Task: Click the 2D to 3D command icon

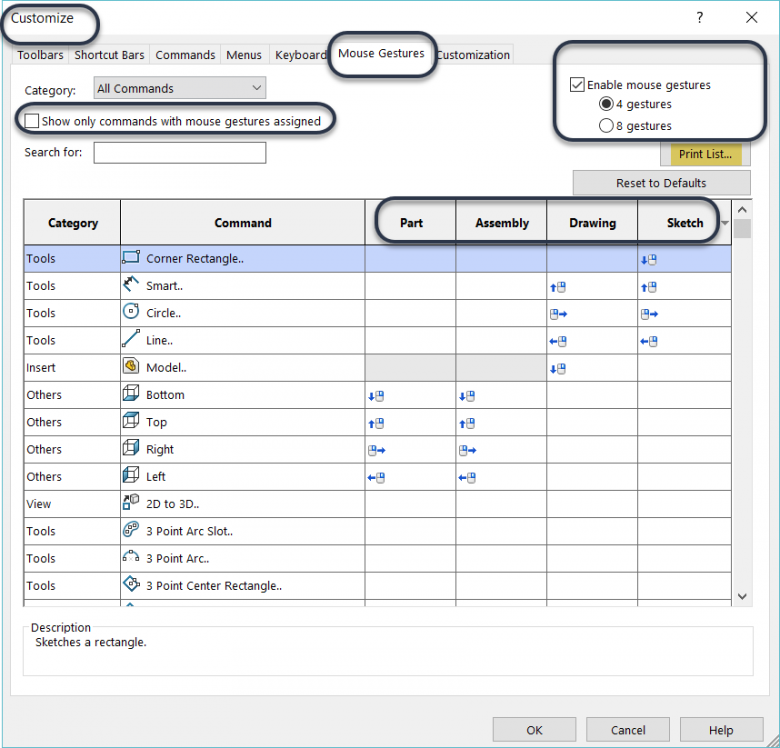Action: [131, 502]
